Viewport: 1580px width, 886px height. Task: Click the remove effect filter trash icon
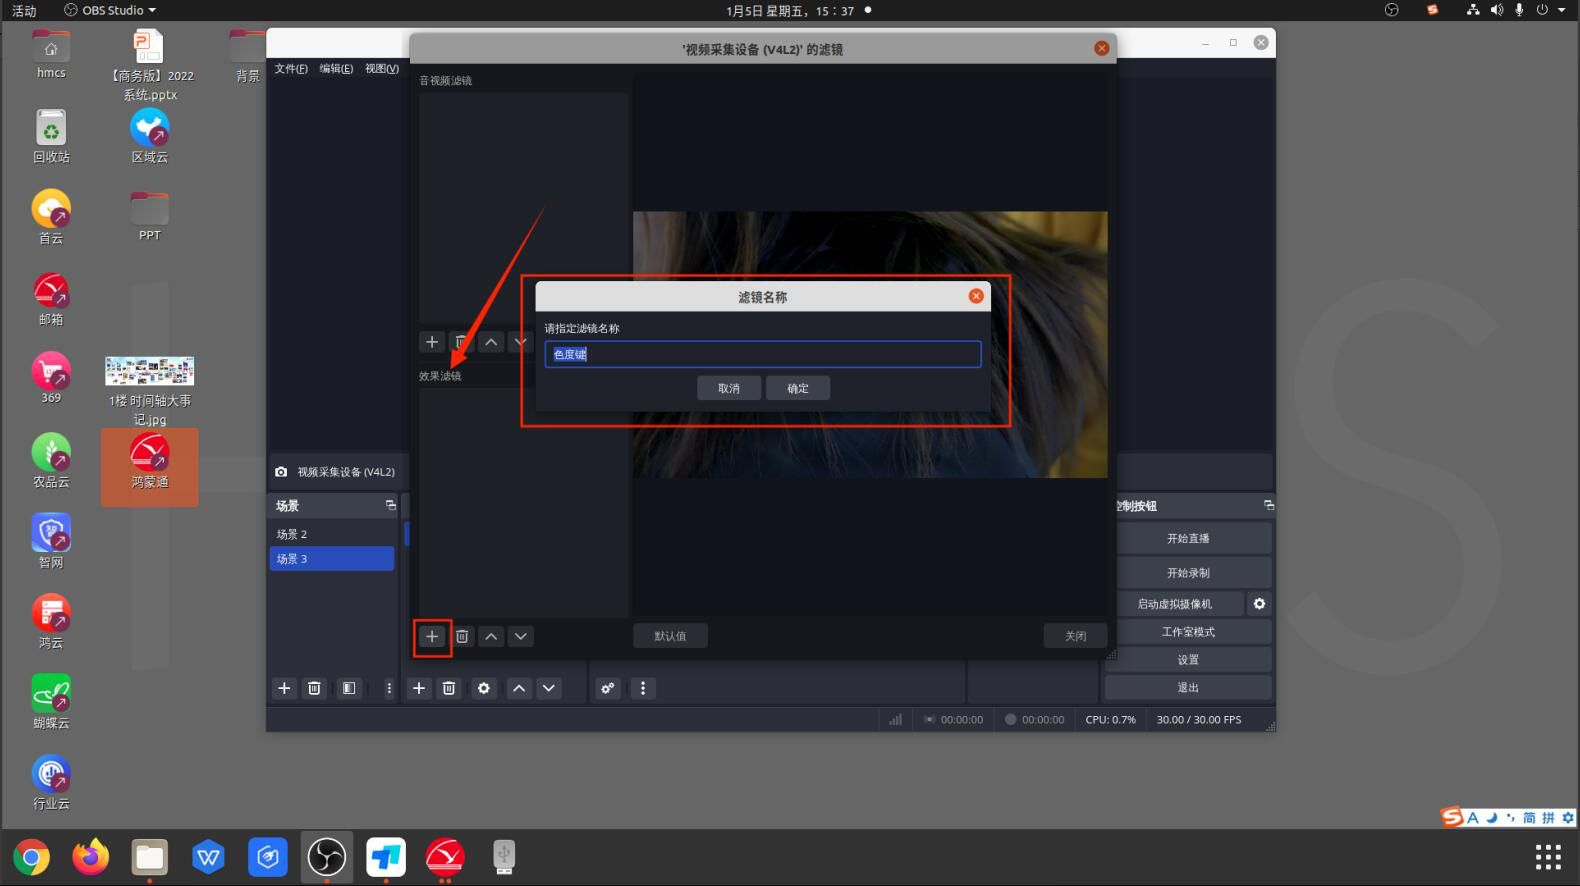(x=462, y=637)
